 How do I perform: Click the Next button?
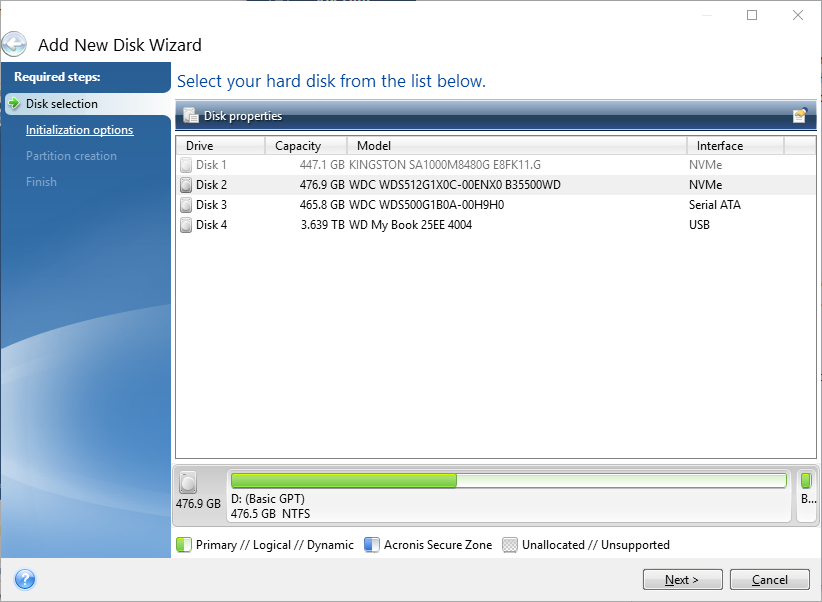click(682, 579)
